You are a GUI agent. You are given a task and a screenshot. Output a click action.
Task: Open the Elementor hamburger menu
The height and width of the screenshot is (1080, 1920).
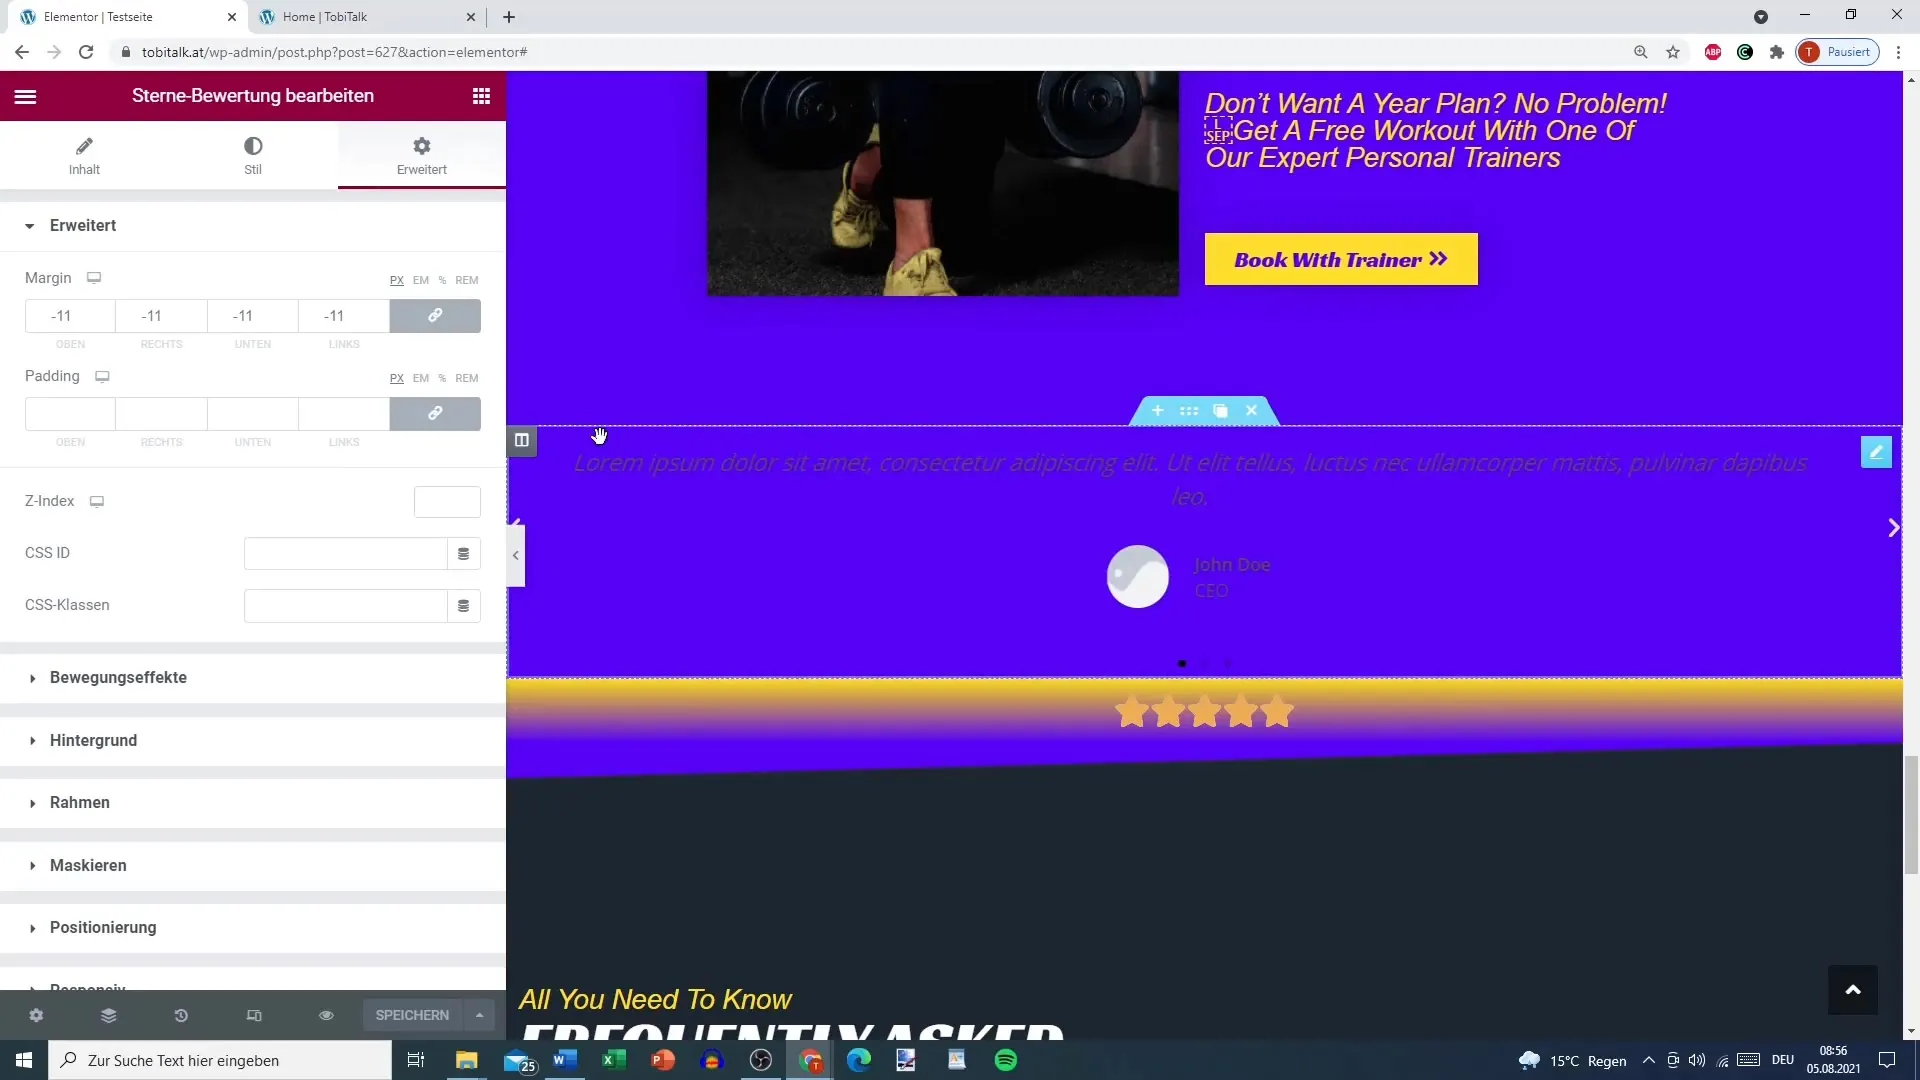[x=25, y=96]
